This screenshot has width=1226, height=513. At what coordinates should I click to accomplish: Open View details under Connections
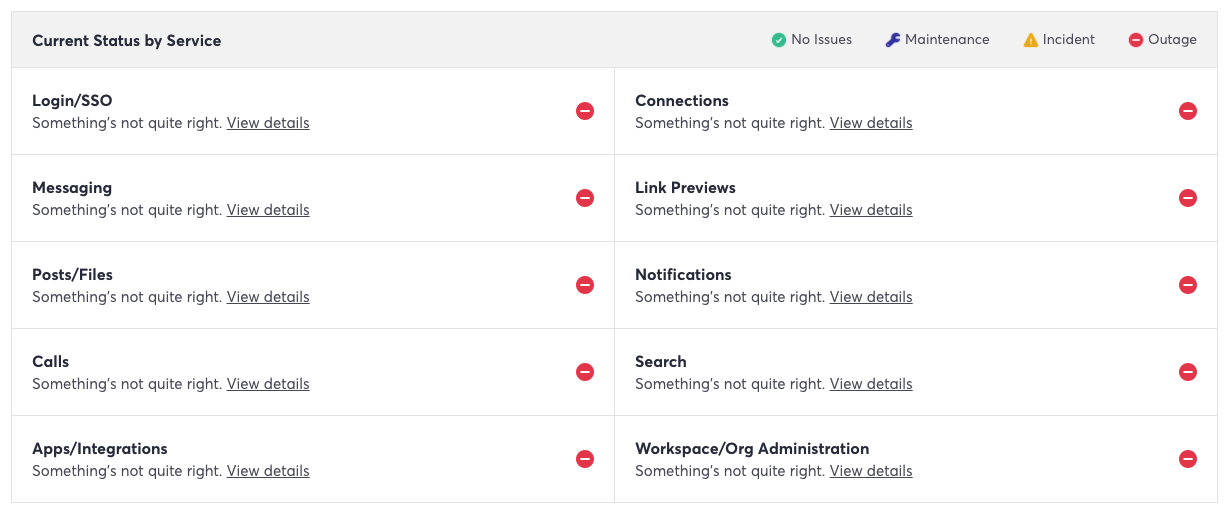[x=871, y=123]
